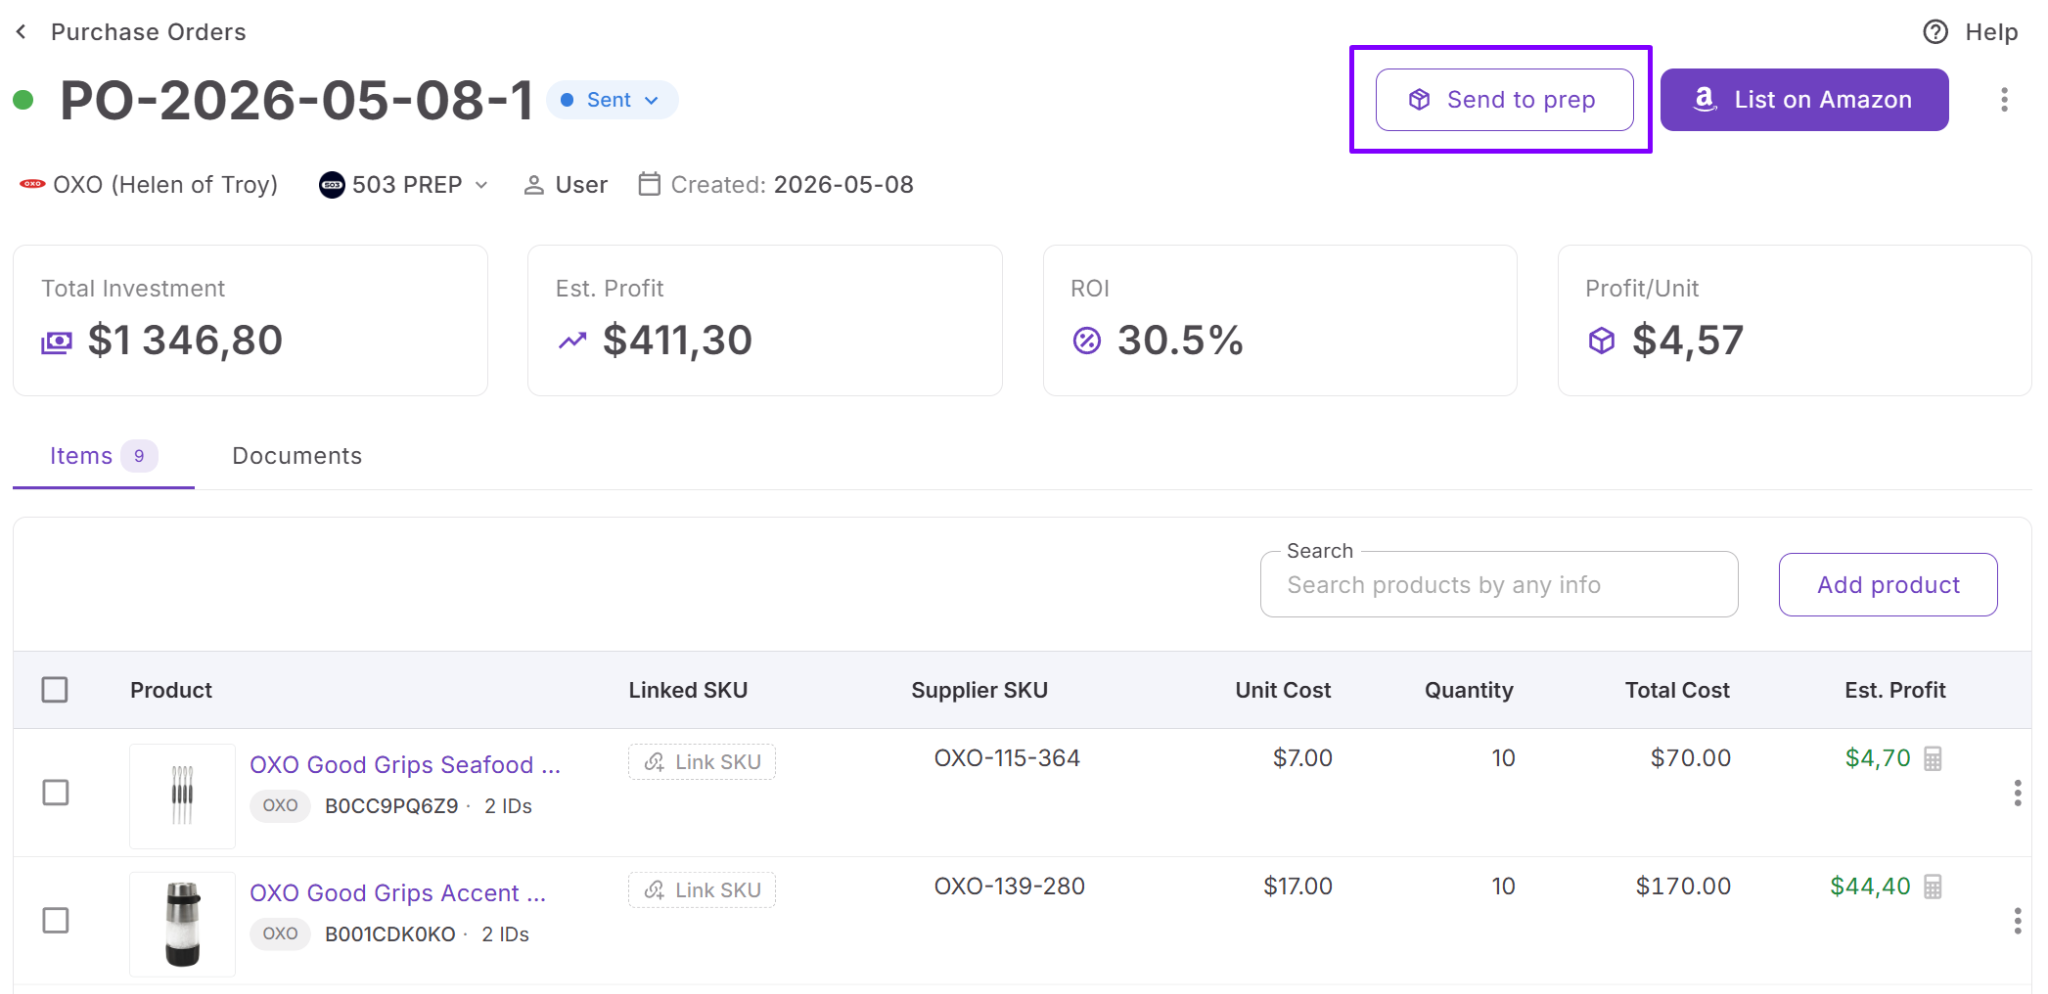Toggle the select-all products checkbox
Screen dimensions: 2048x994
55,690
